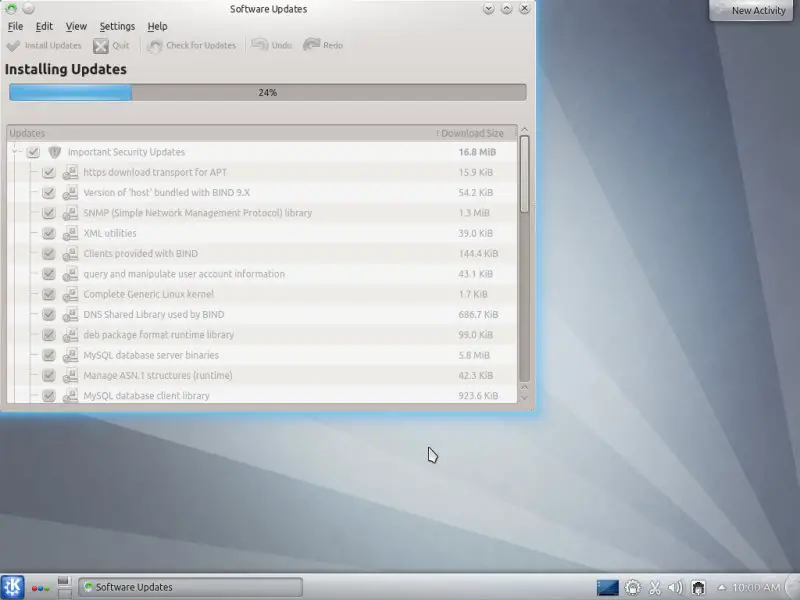Open the Edit menu
Viewport: 800px width, 600px height.
(44, 27)
